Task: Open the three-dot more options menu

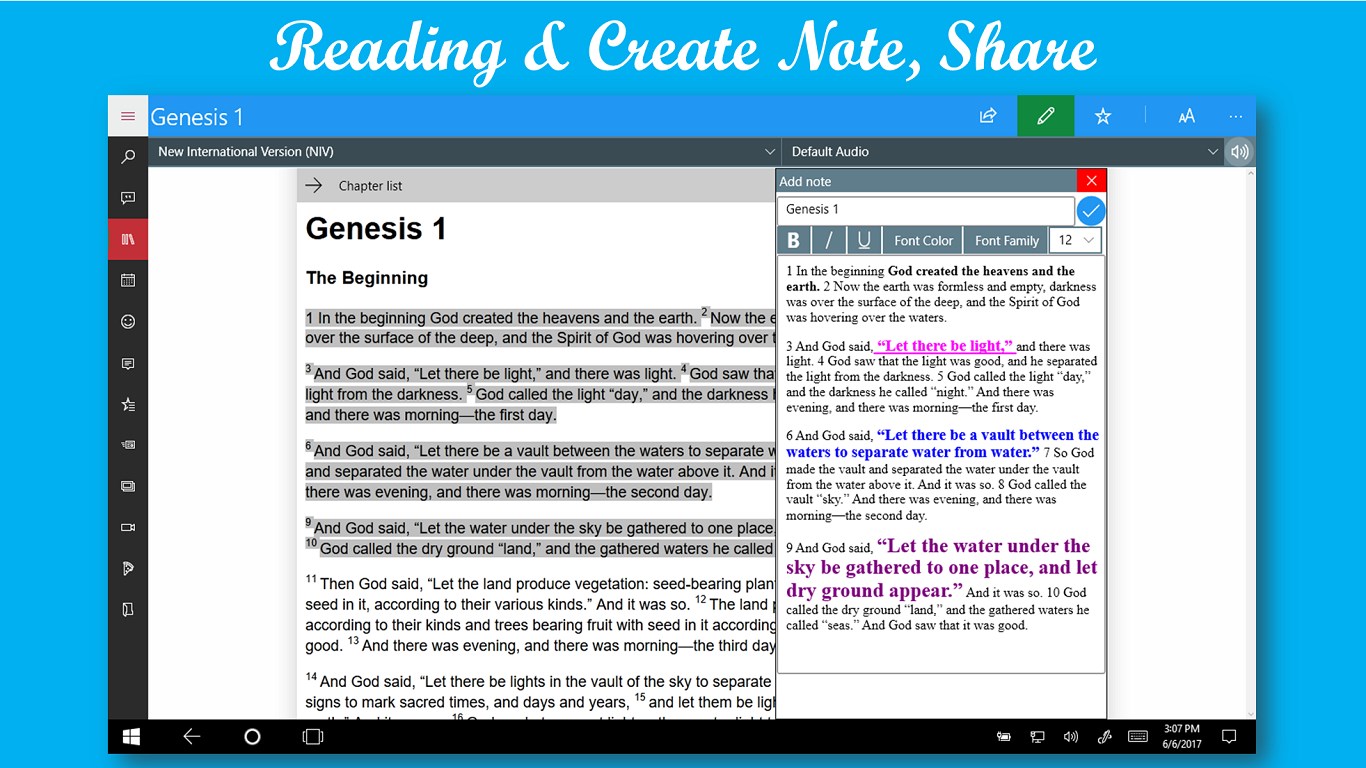Action: coord(1236,115)
